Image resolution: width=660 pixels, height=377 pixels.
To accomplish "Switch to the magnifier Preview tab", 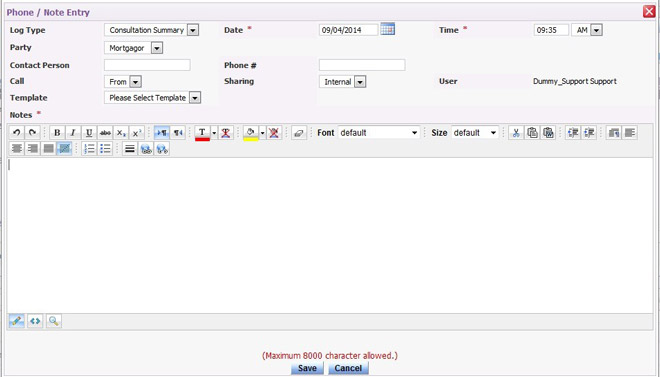I will click(x=53, y=321).
